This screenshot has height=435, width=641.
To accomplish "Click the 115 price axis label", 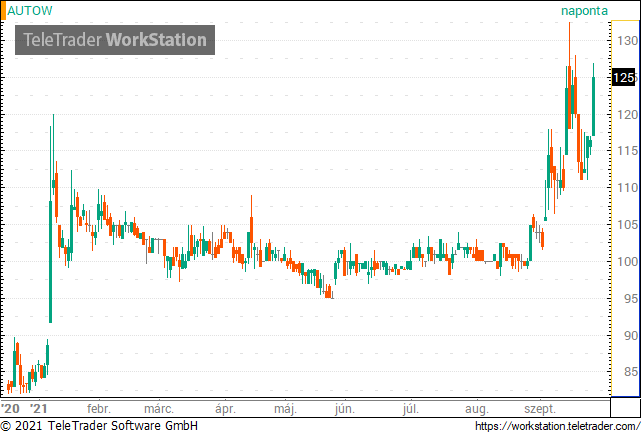I will click(628, 151).
